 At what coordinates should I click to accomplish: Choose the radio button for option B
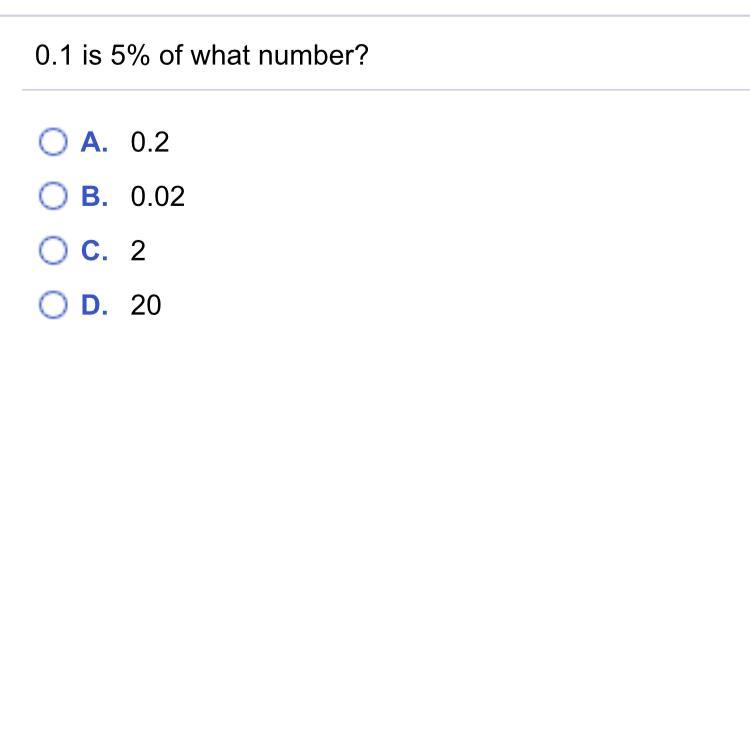click(x=53, y=197)
